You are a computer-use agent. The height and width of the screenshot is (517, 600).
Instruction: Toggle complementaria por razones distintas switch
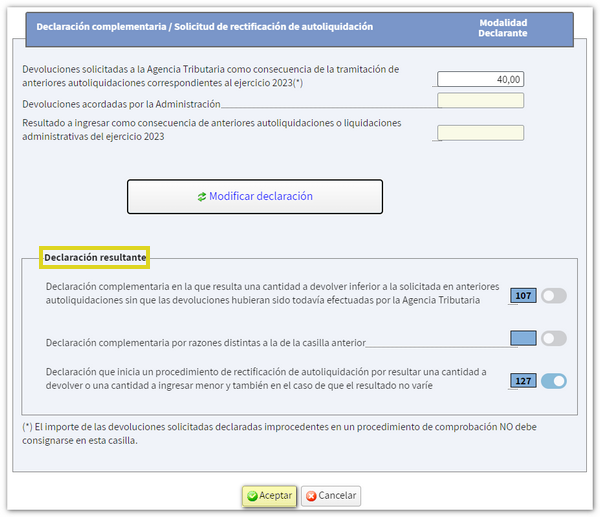pyautogui.click(x=553, y=339)
